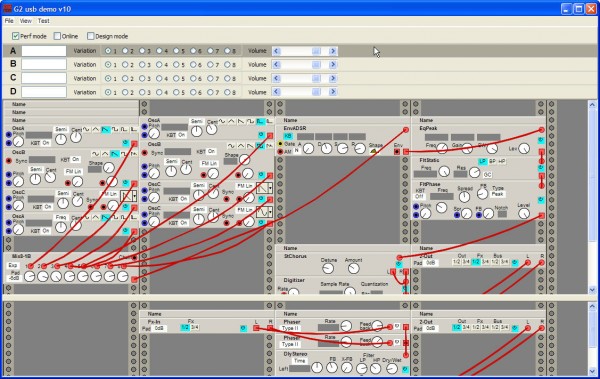600x379 pixels.
Task: Enable the Design mode checkbox
Action: coord(90,36)
